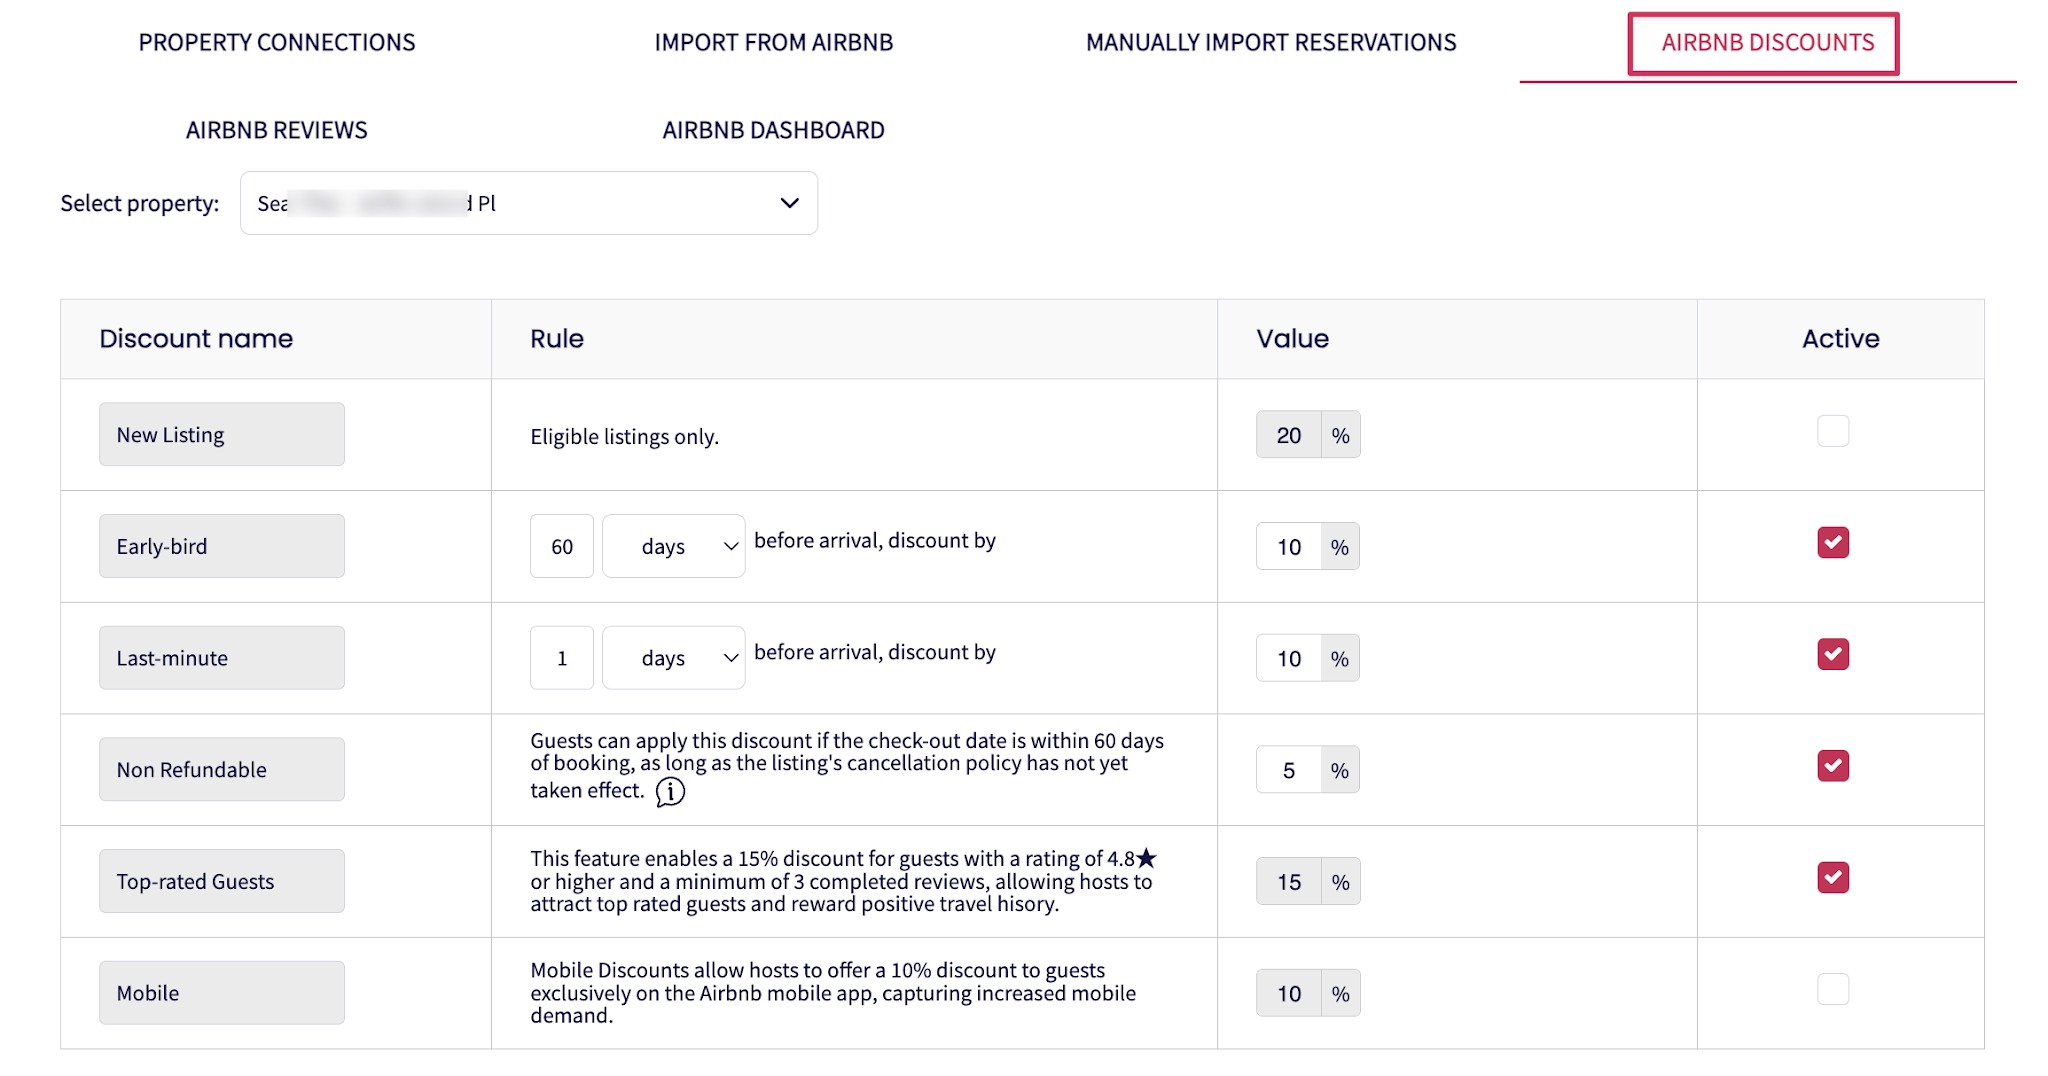Switch to the Airbnb Dashboard tab
Viewport: 2048px width, 1076px height.
tap(774, 130)
